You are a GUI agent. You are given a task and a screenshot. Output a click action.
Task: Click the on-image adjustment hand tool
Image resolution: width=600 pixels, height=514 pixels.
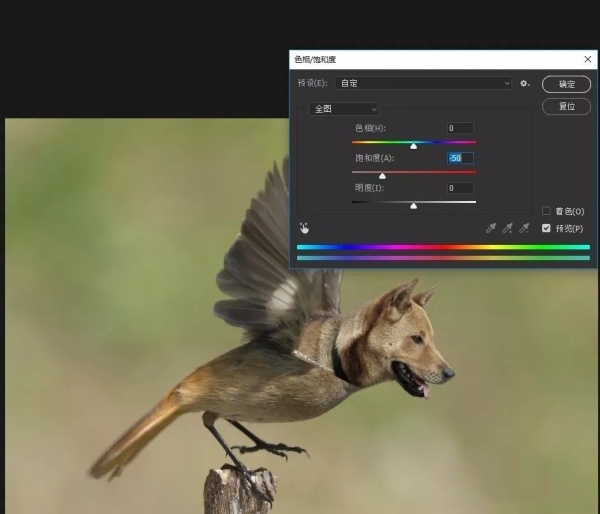tap(304, 228)
